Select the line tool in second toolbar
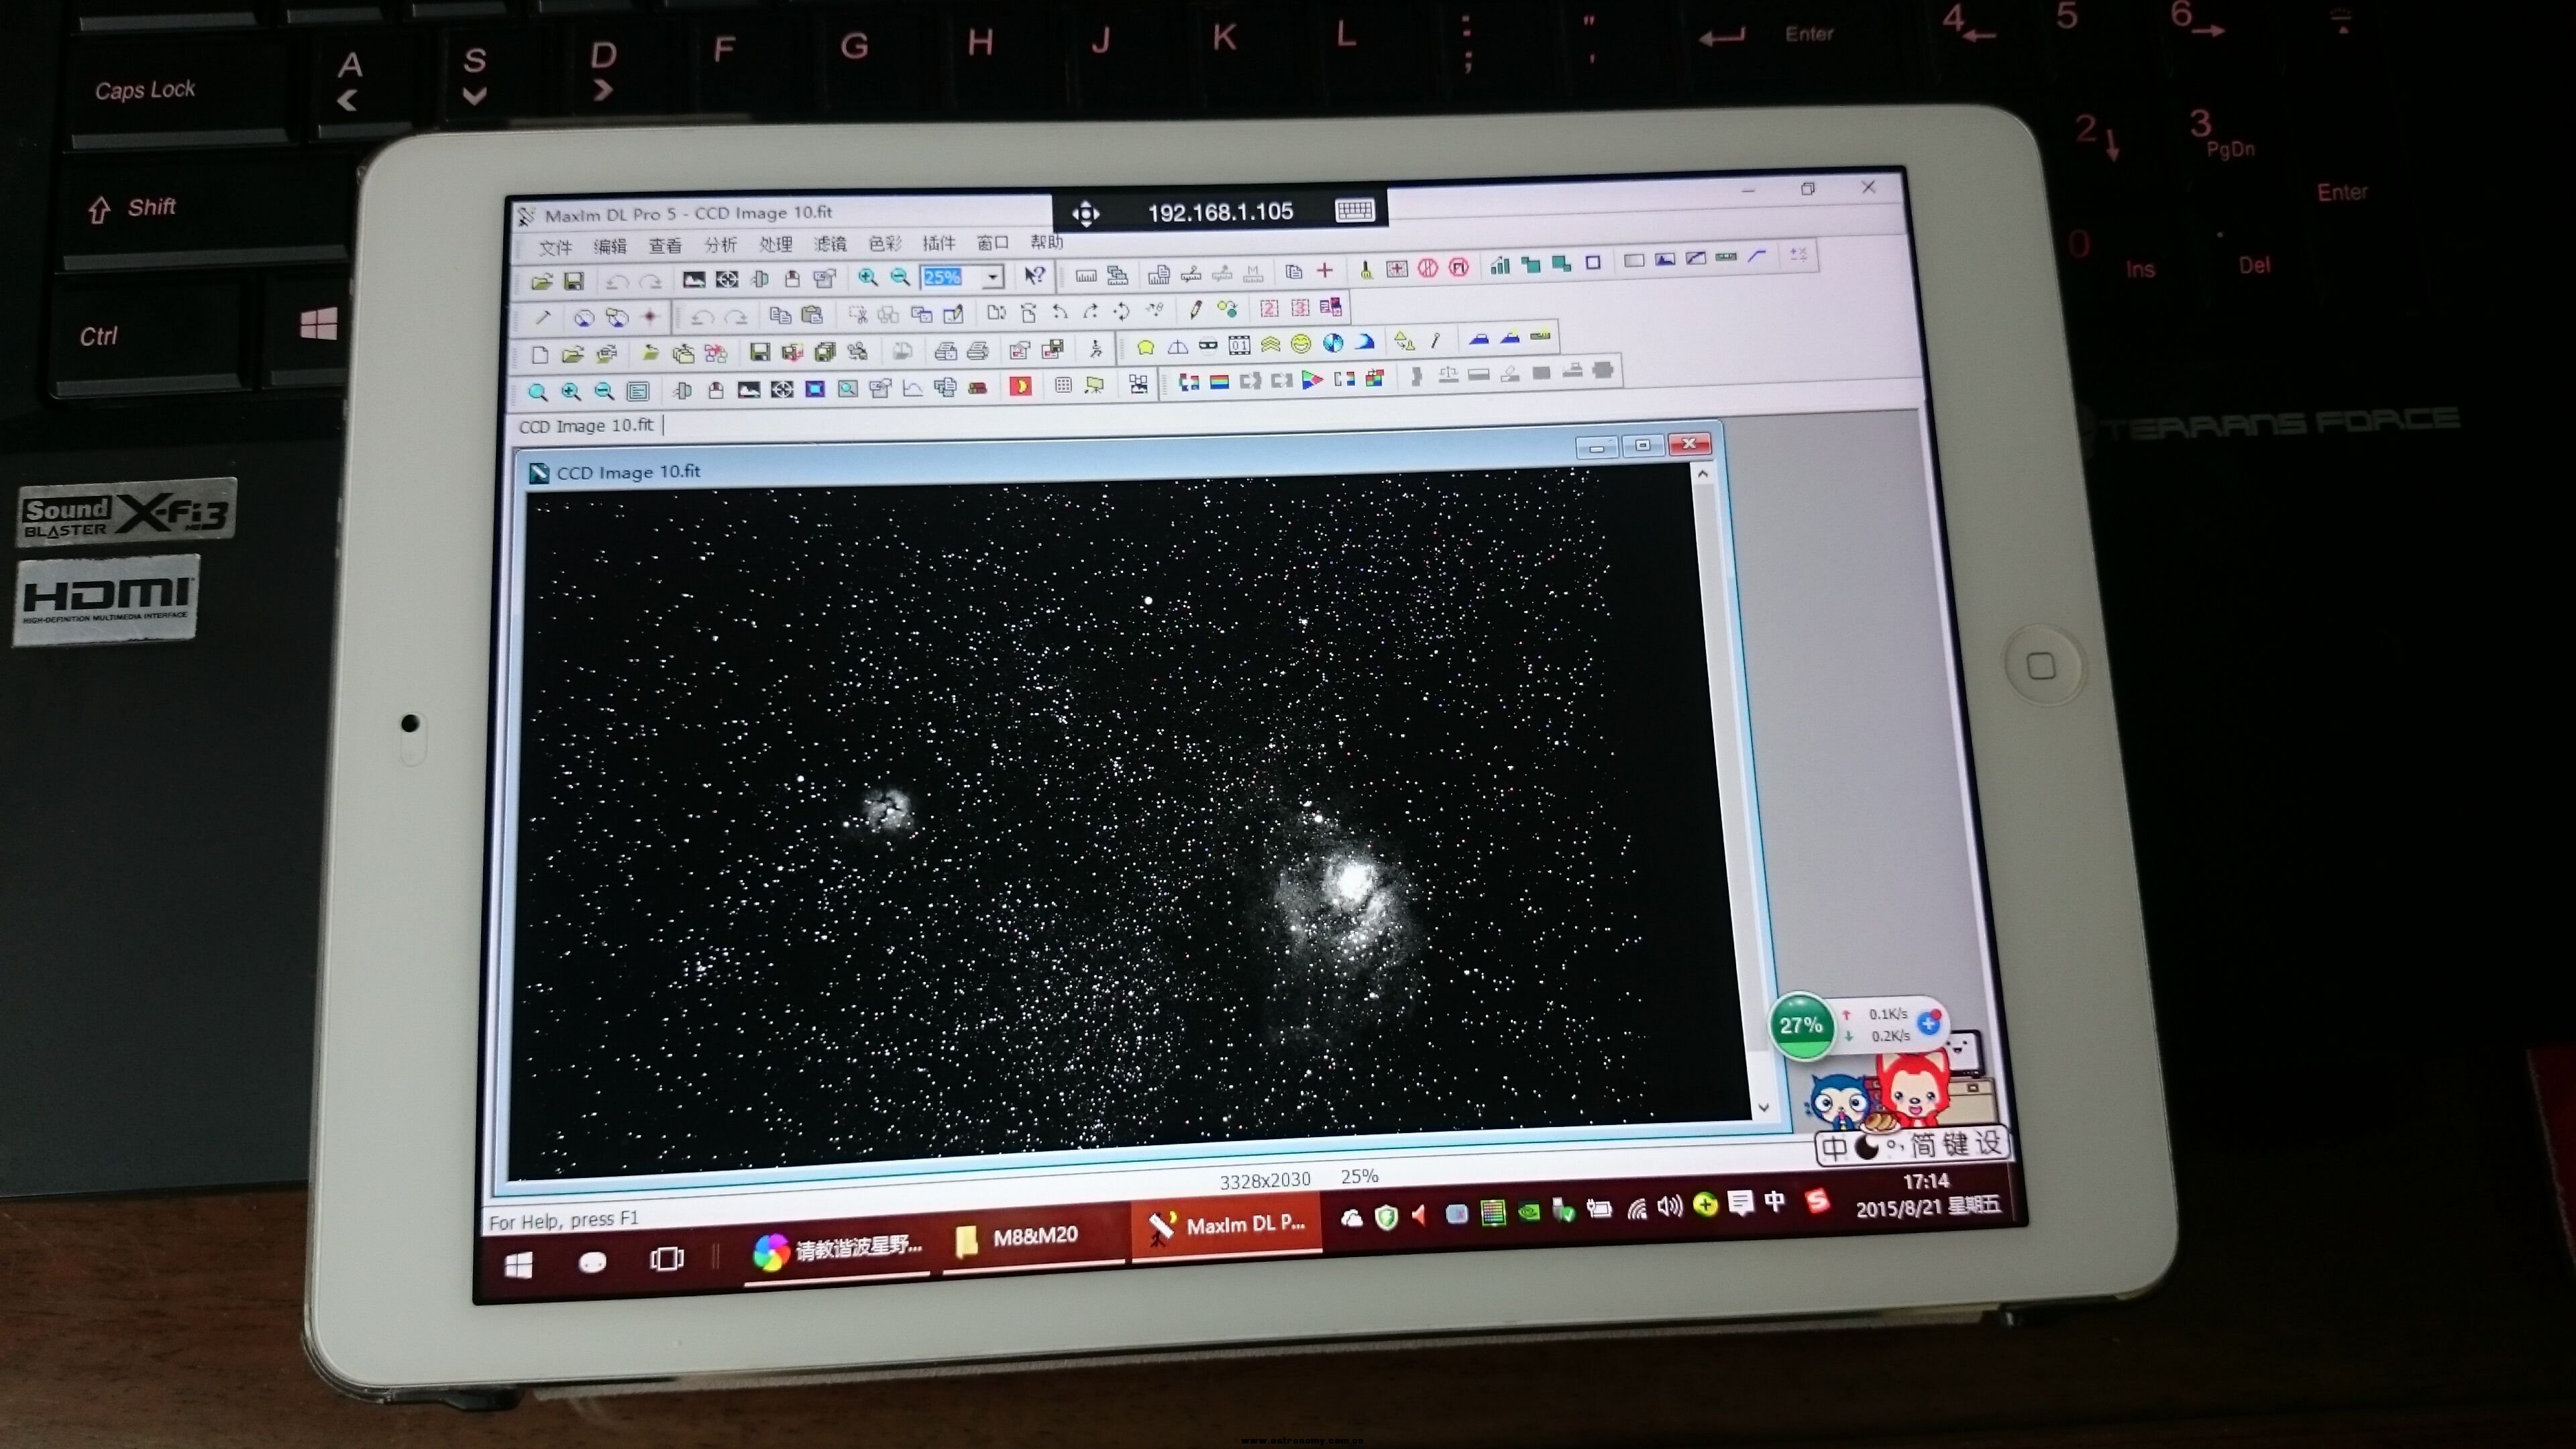 [x=543, y=319]
